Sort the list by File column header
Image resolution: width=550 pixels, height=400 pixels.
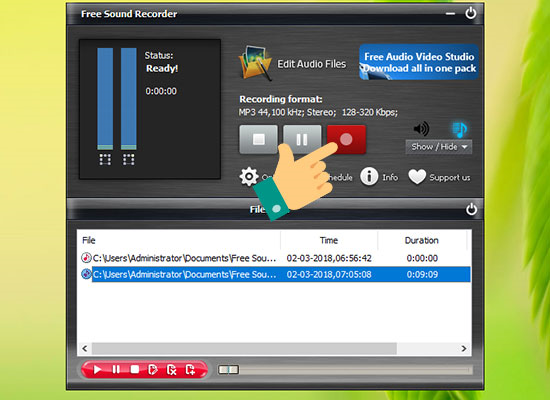(179, 240)
